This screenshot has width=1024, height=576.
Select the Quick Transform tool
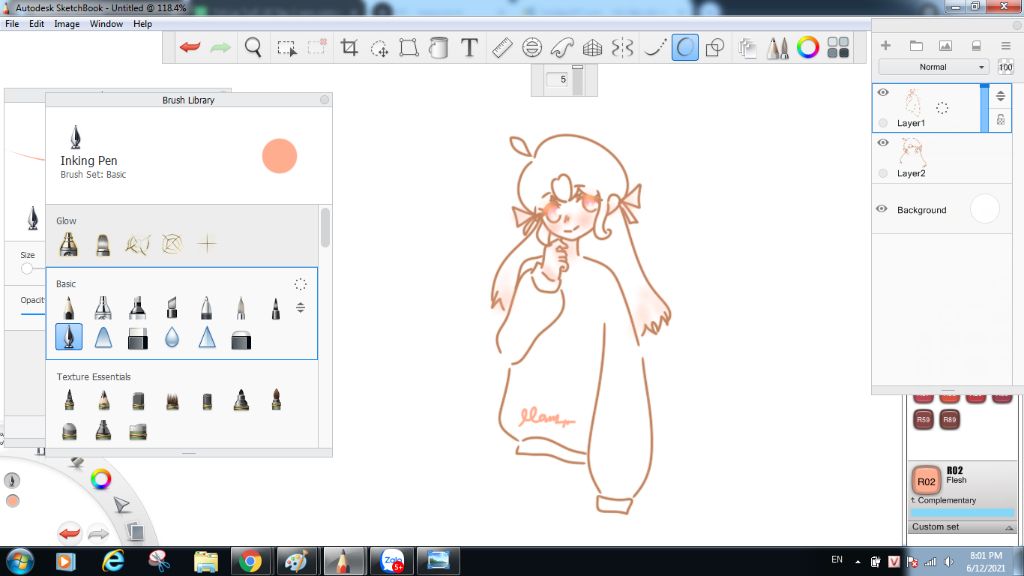(x=379, y=48)
